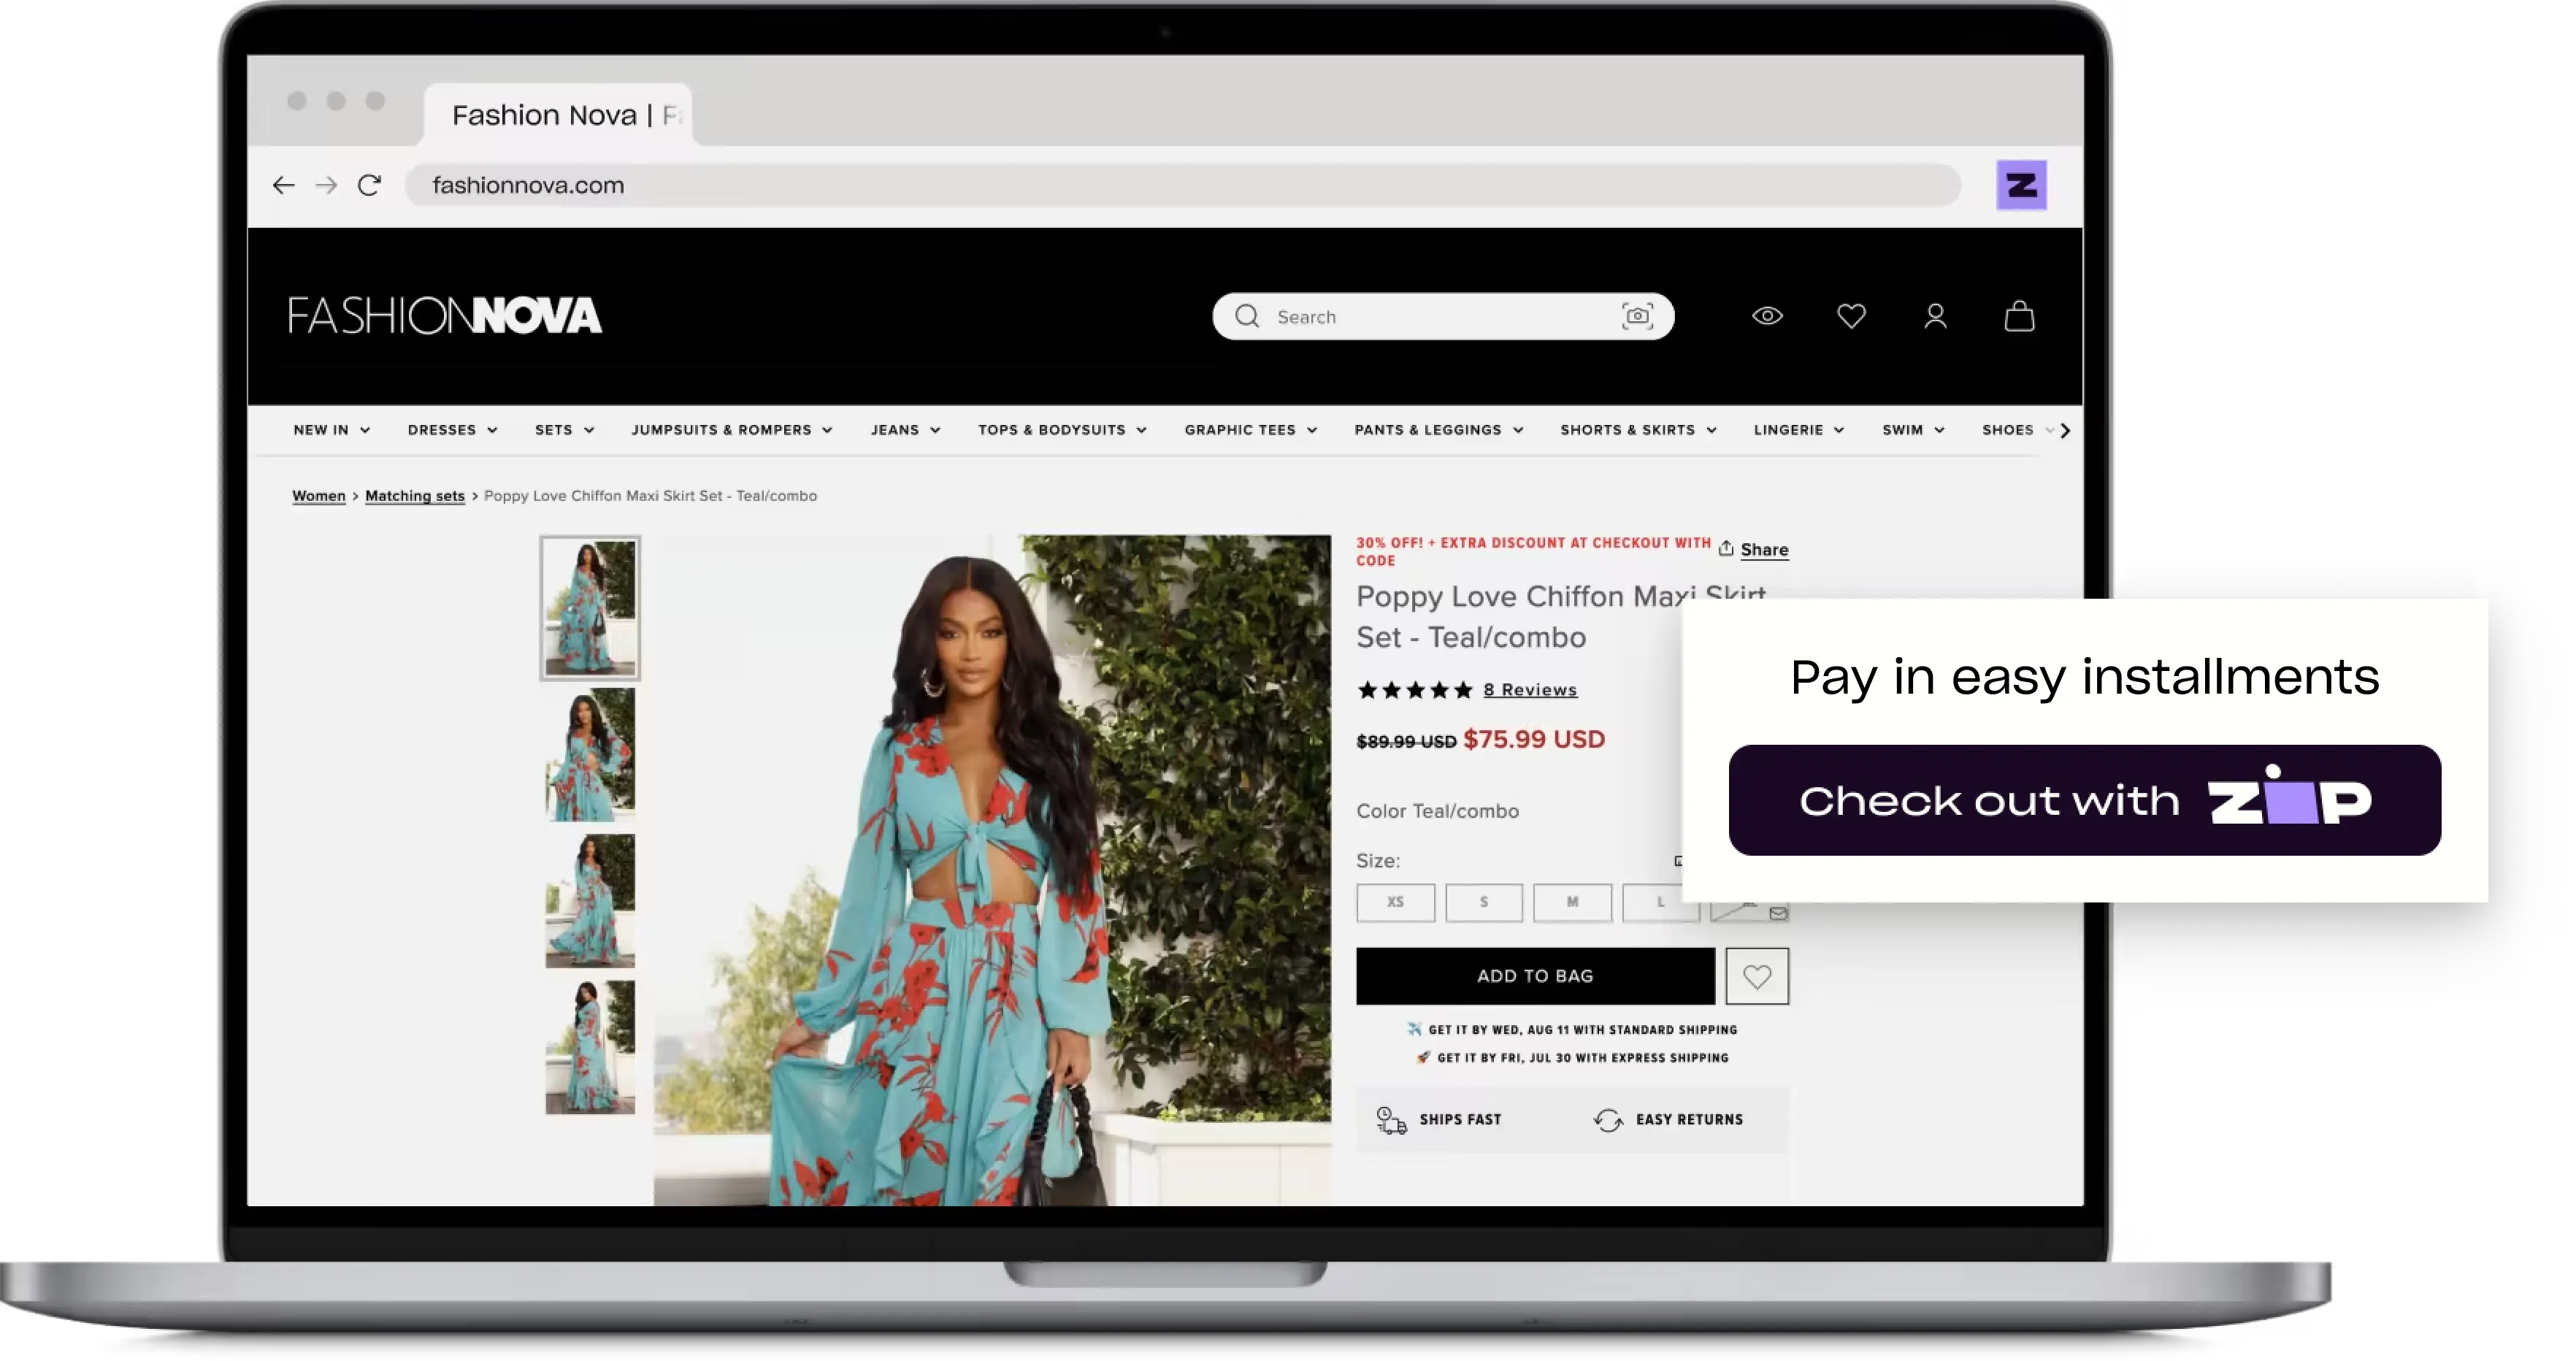Image resolution: width=2576 pixels, height=1361 pixels.
Task: Select size XS from size options
Action: pyautogui.click(x=1397, y=901)
